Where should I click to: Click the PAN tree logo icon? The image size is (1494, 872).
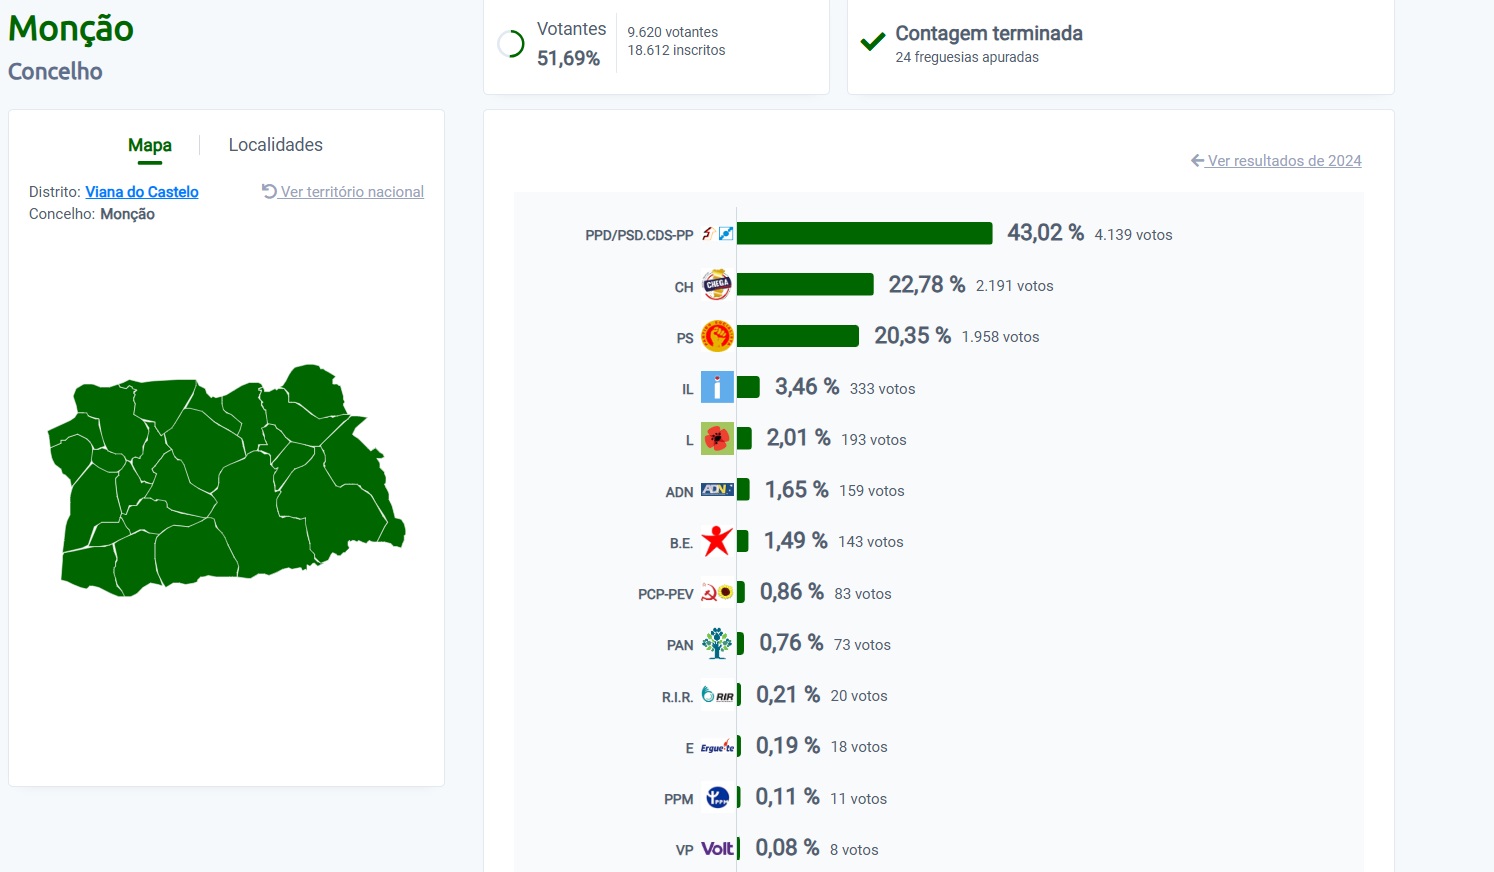pyautogui.click(x=717, y=643)
